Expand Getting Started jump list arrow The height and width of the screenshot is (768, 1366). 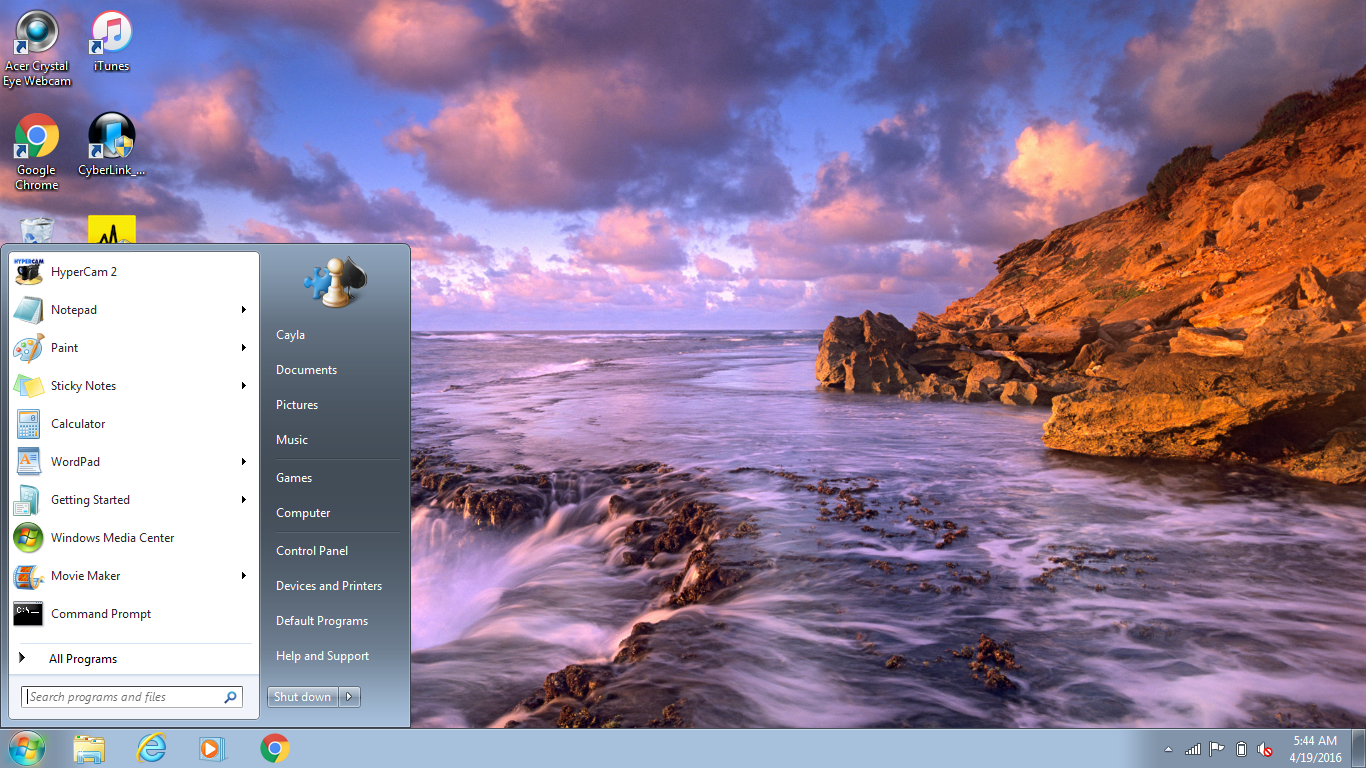243,500
